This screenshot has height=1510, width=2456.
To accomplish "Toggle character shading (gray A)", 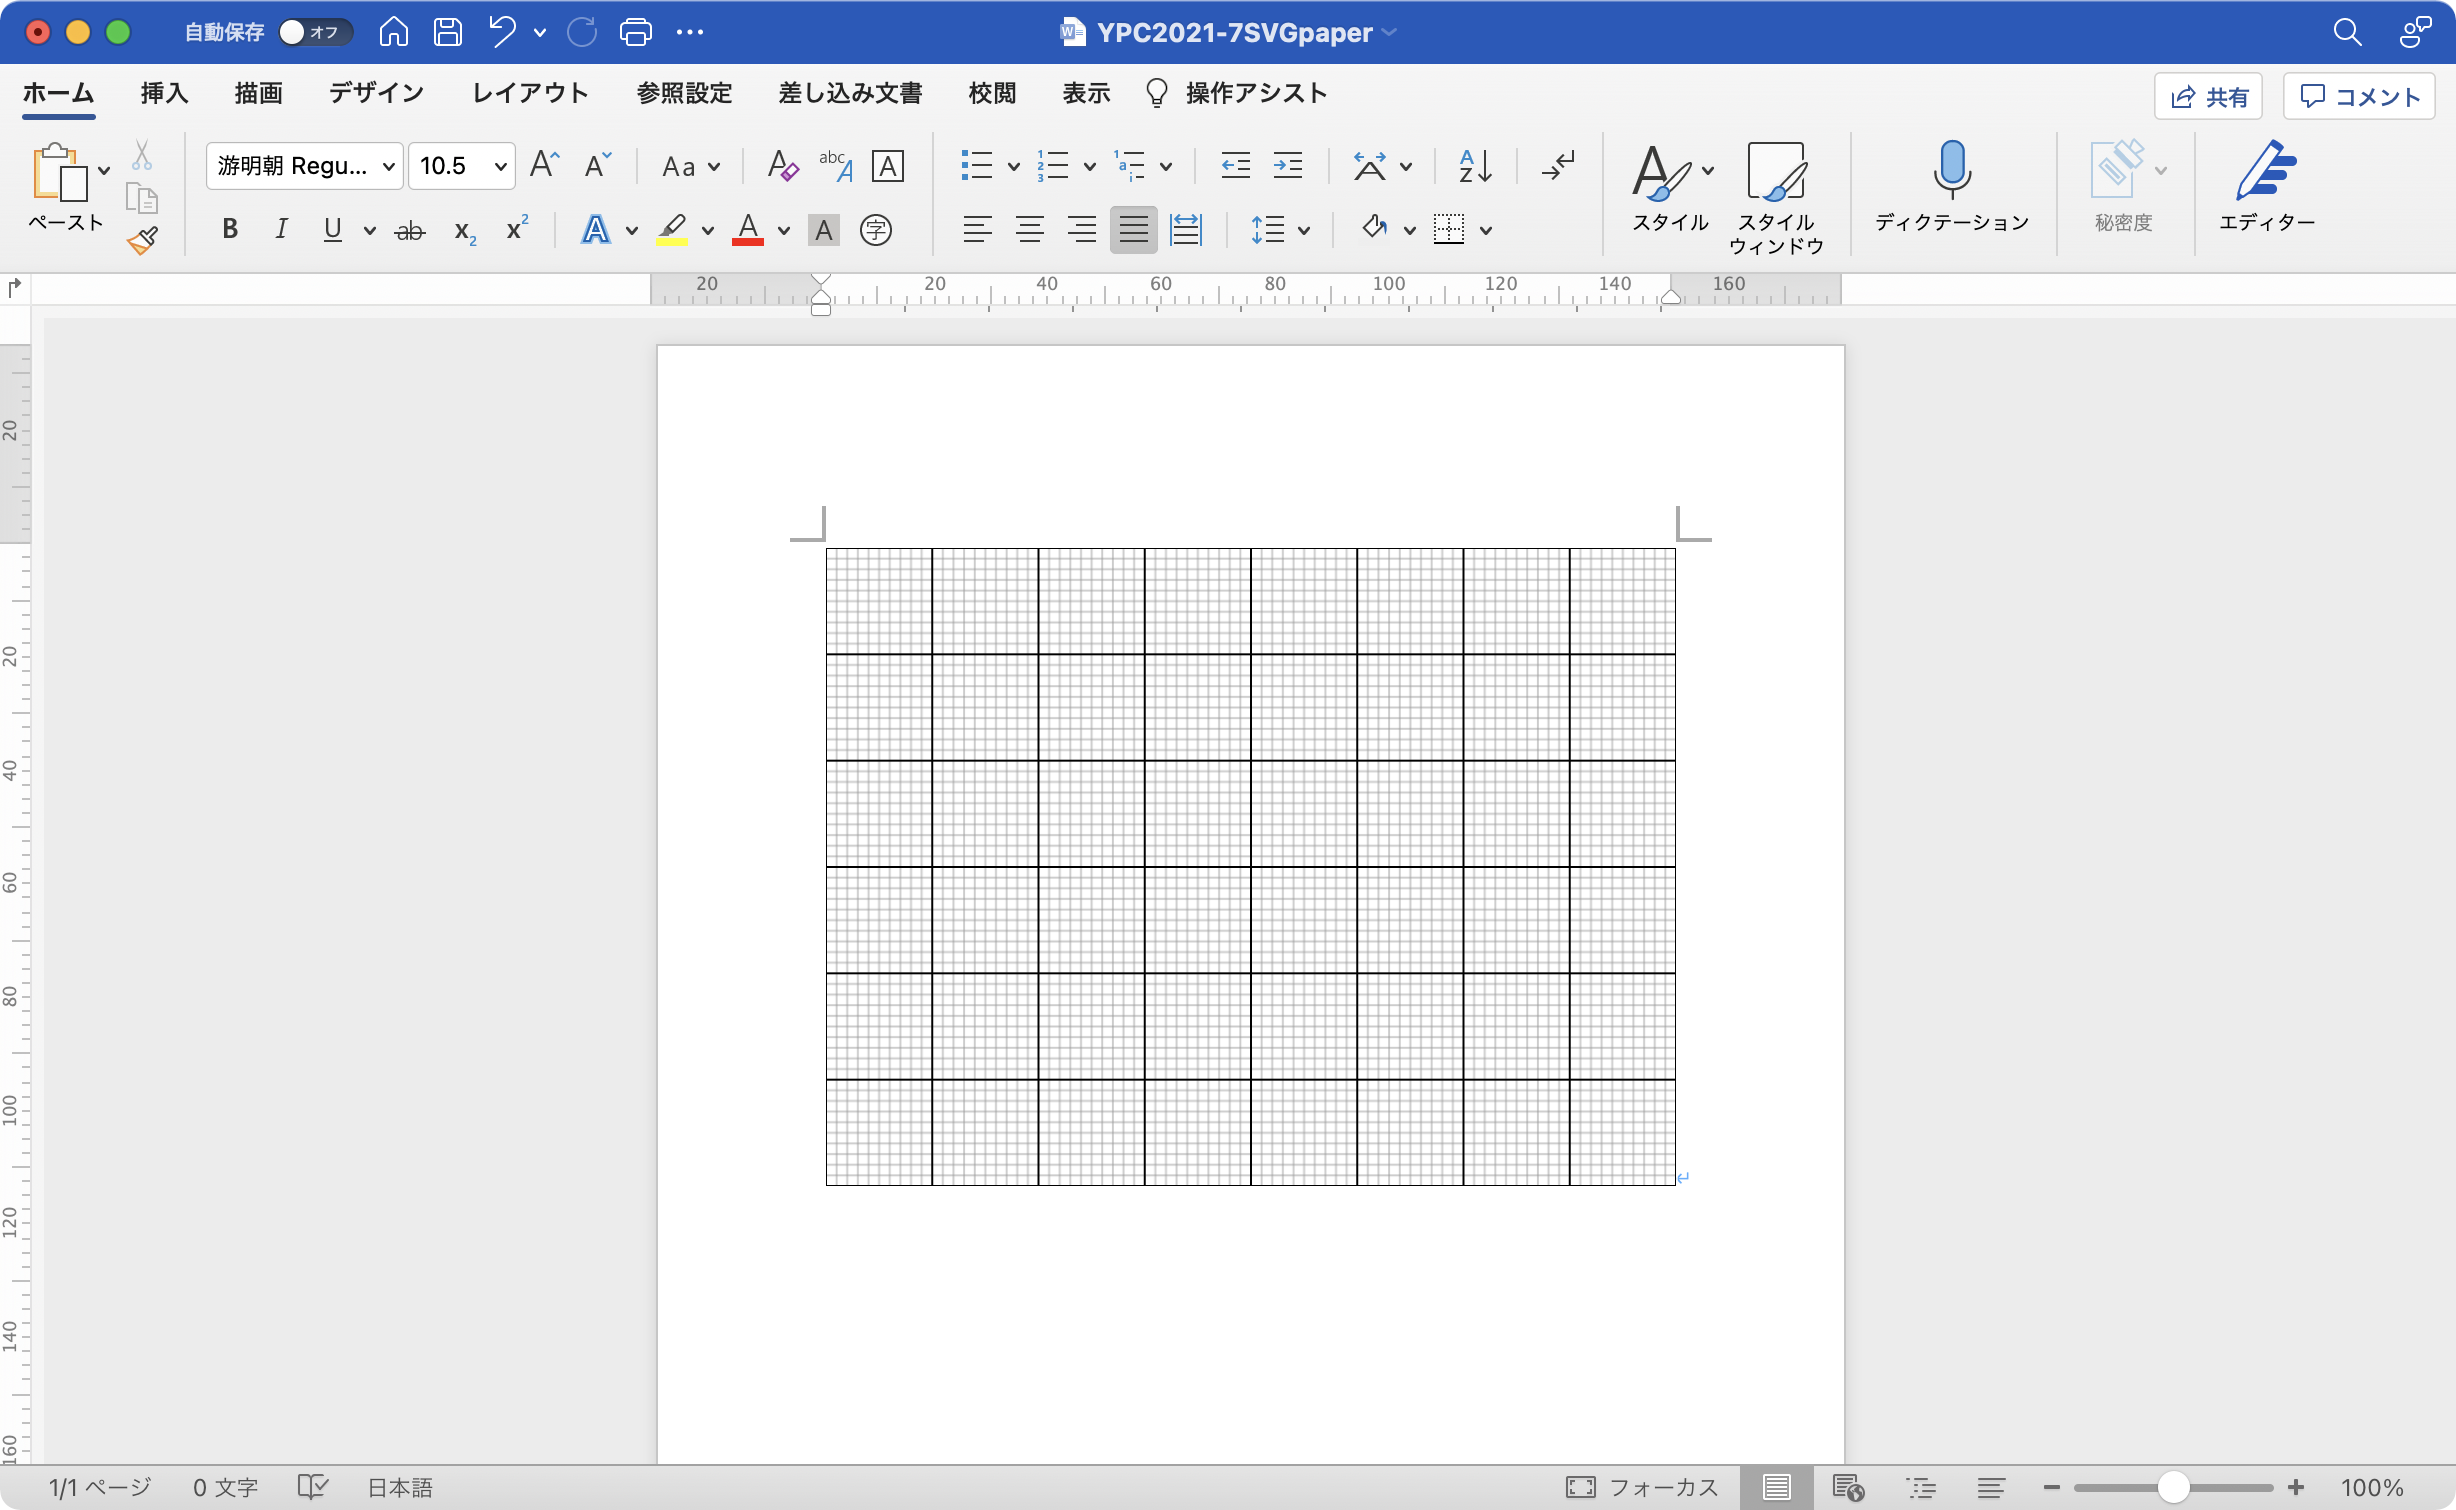I will tap(824, 230).
